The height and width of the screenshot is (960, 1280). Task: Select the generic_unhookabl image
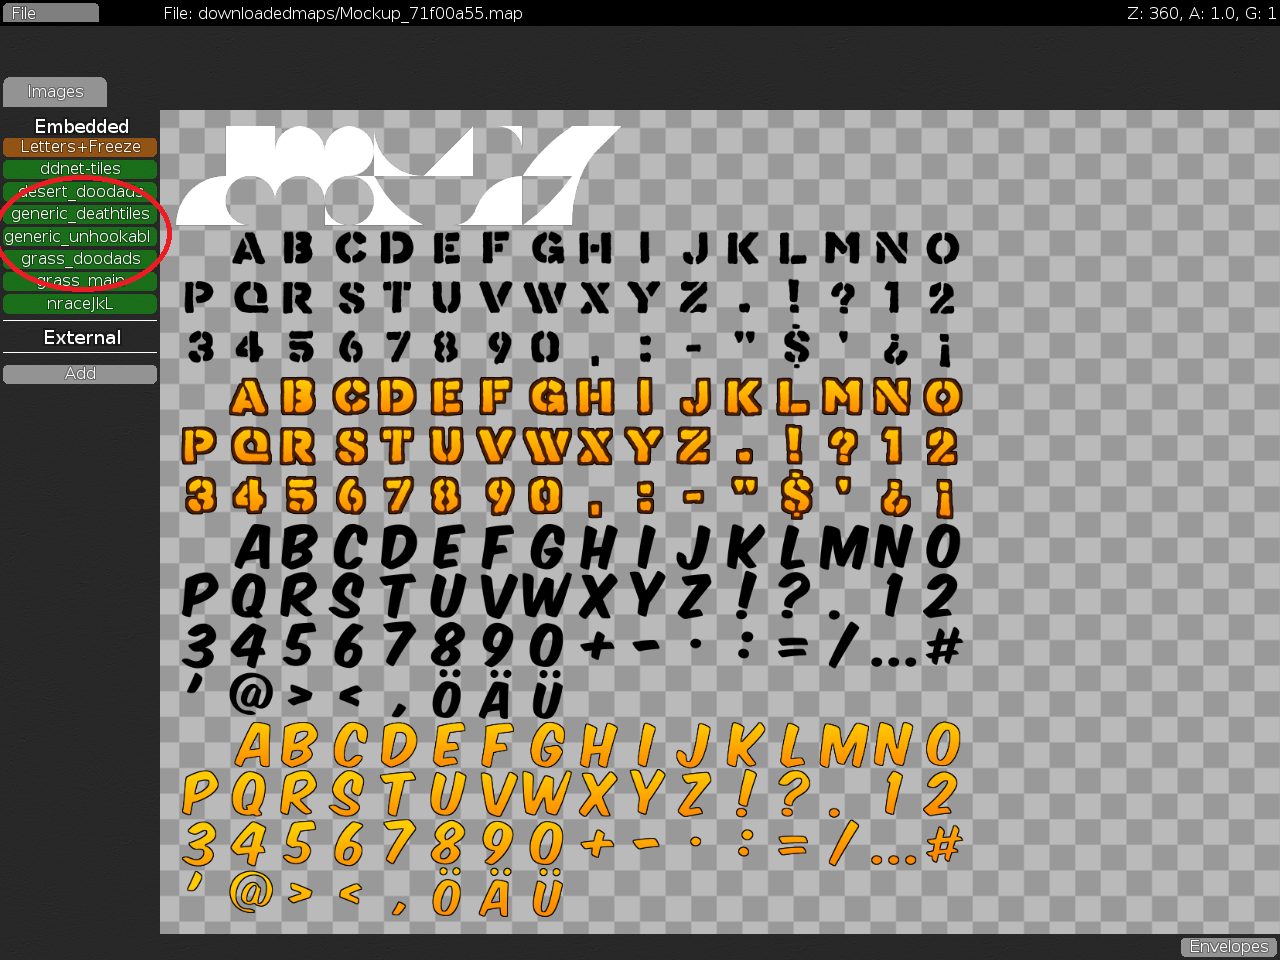pyautogui.click(x=80, y=236)
